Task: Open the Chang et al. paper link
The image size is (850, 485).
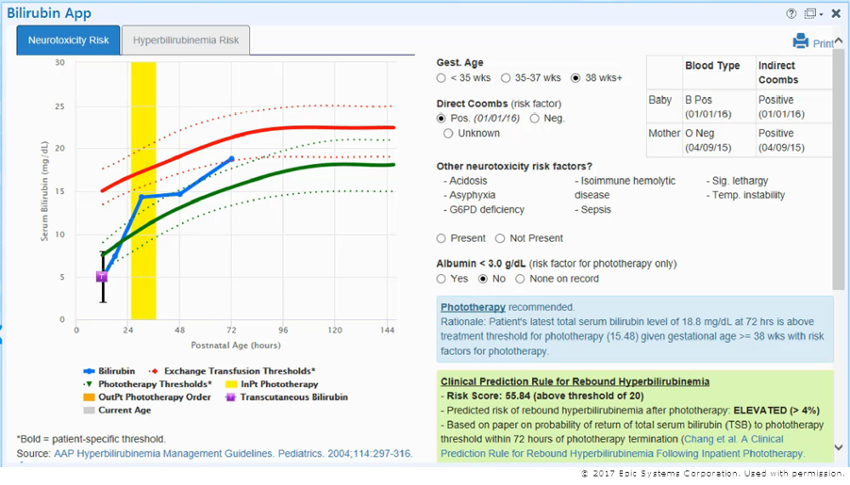Action: (623, 447)
